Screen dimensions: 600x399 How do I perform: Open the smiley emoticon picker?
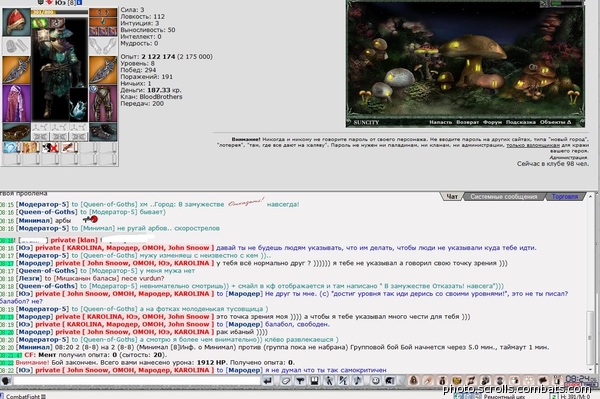[375, 381]
